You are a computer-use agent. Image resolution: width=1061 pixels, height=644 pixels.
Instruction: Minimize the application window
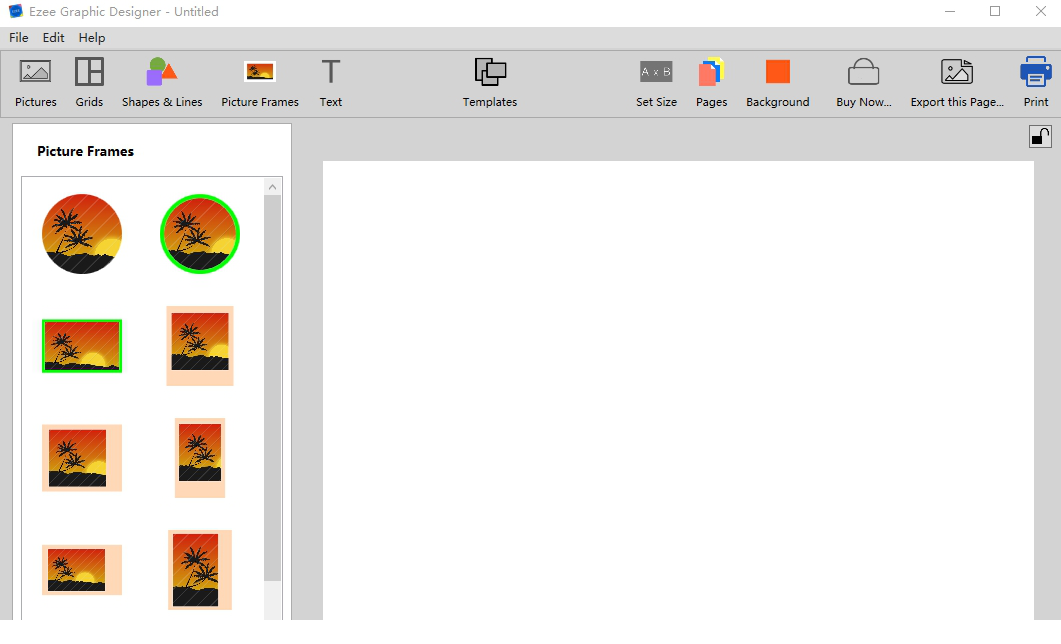pyautogui.click(x=950, y=12)
